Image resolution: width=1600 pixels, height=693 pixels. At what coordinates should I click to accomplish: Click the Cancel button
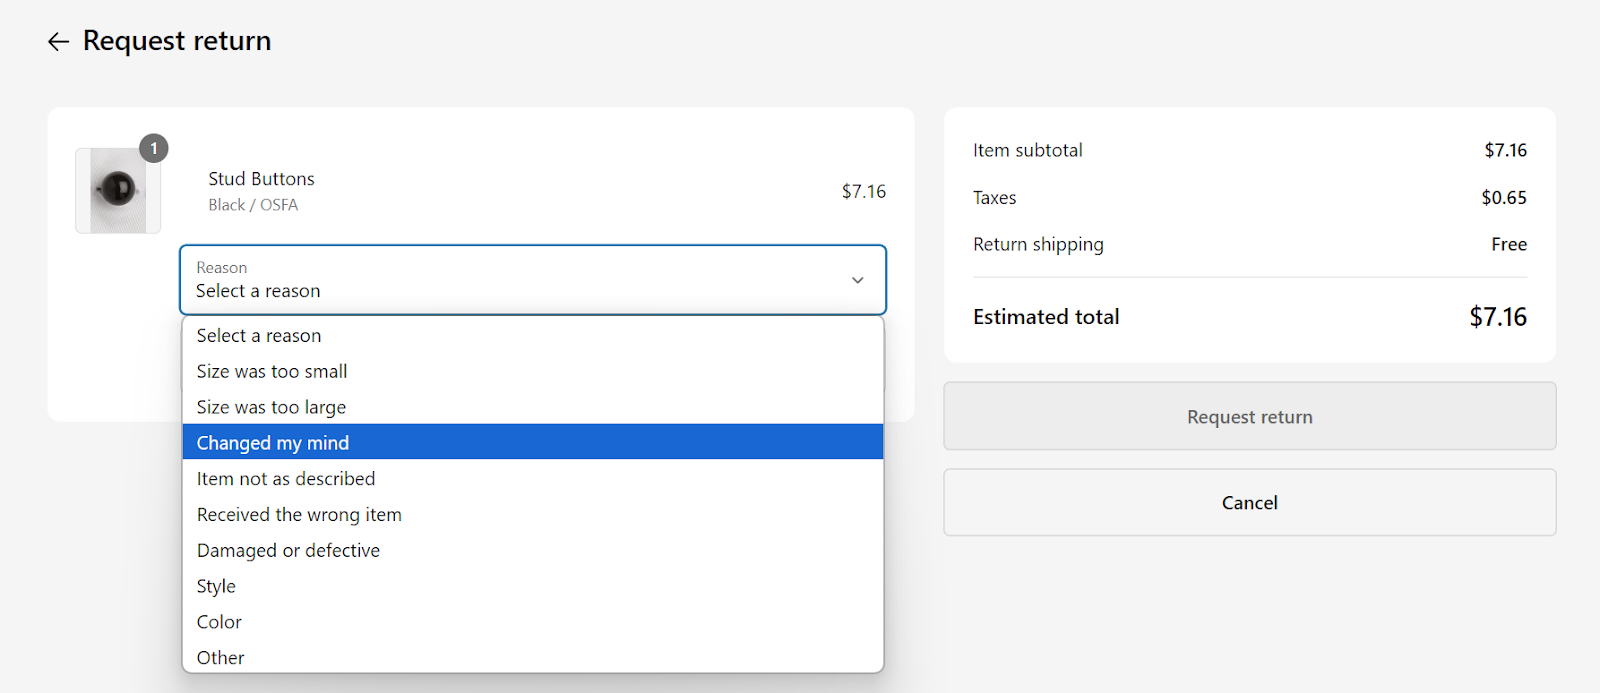pyautogui.click(x=1250, y=502)
